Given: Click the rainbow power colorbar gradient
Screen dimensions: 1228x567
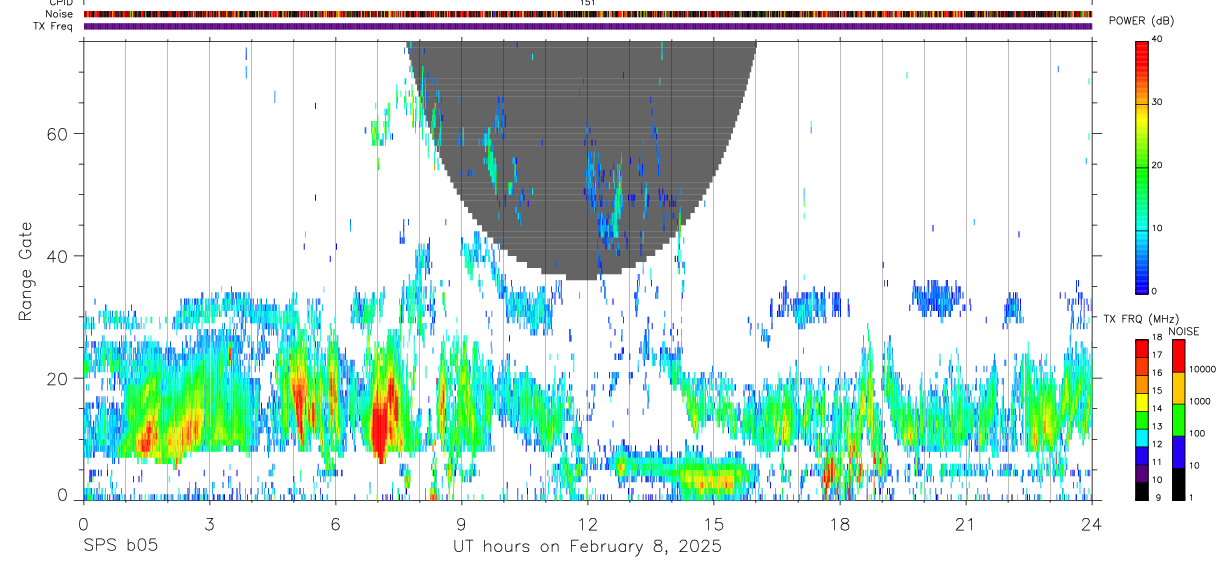Looking at the screenshot, I should 1142,166.
